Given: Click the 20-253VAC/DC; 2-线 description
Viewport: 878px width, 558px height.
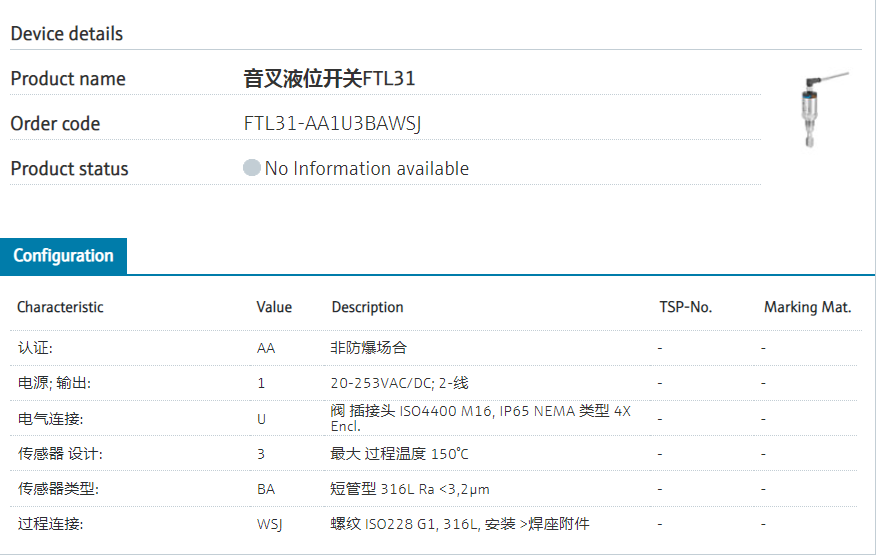Looking at the screenshot, I should pos(399,383).
